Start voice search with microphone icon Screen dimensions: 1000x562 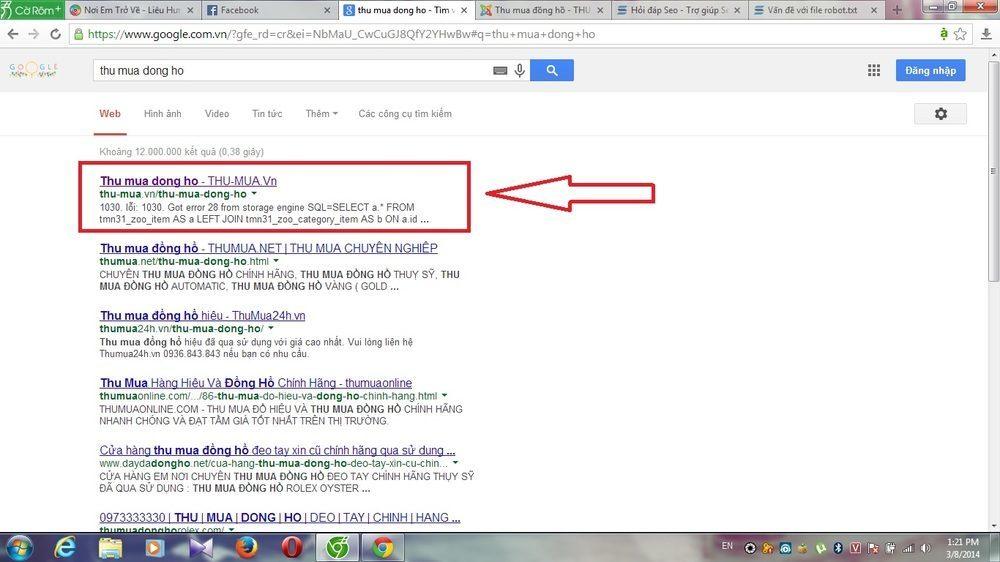click(x=520, y=71)
